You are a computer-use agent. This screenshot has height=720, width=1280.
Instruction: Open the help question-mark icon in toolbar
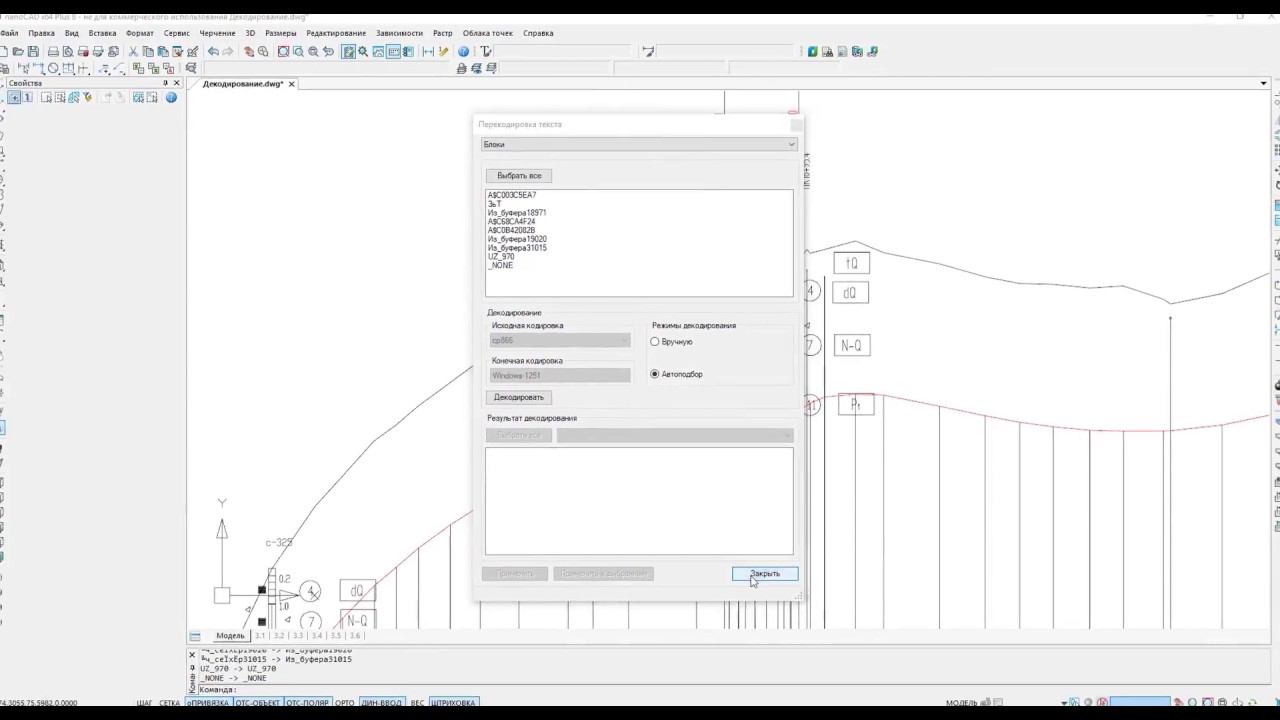click(463, 52)
